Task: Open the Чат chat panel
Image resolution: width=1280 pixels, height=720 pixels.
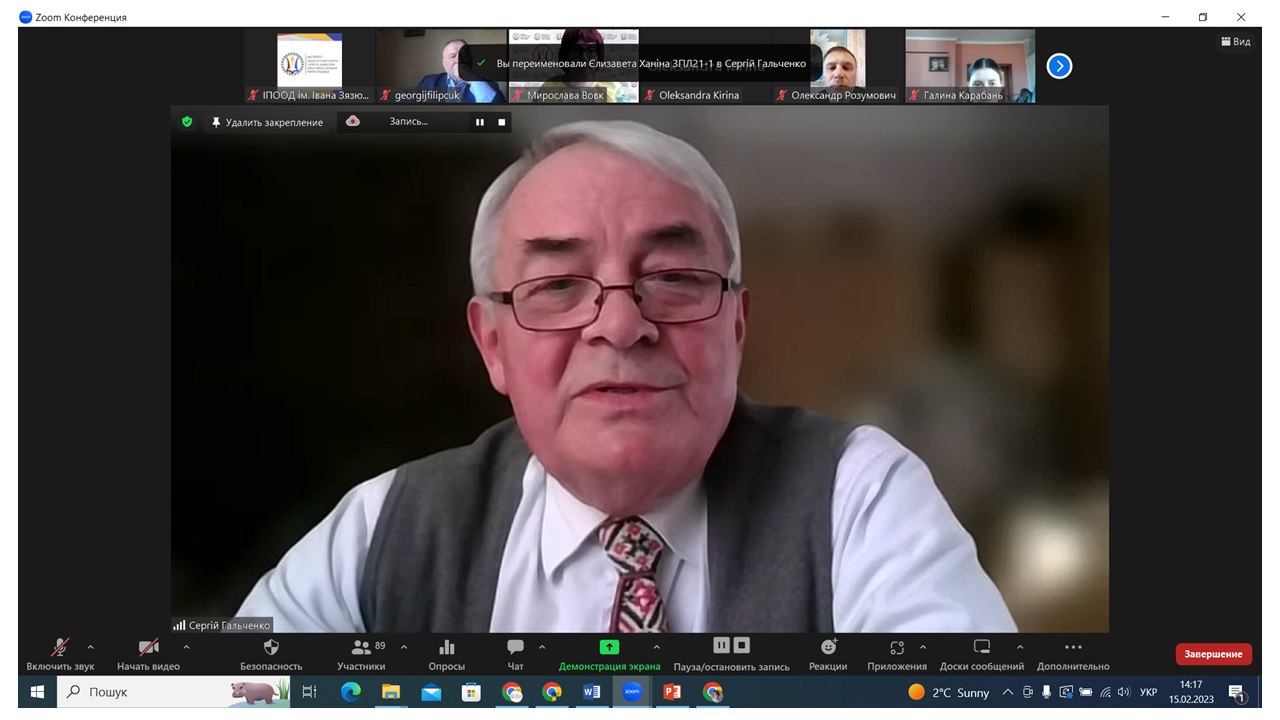Action: pos(515,654)
